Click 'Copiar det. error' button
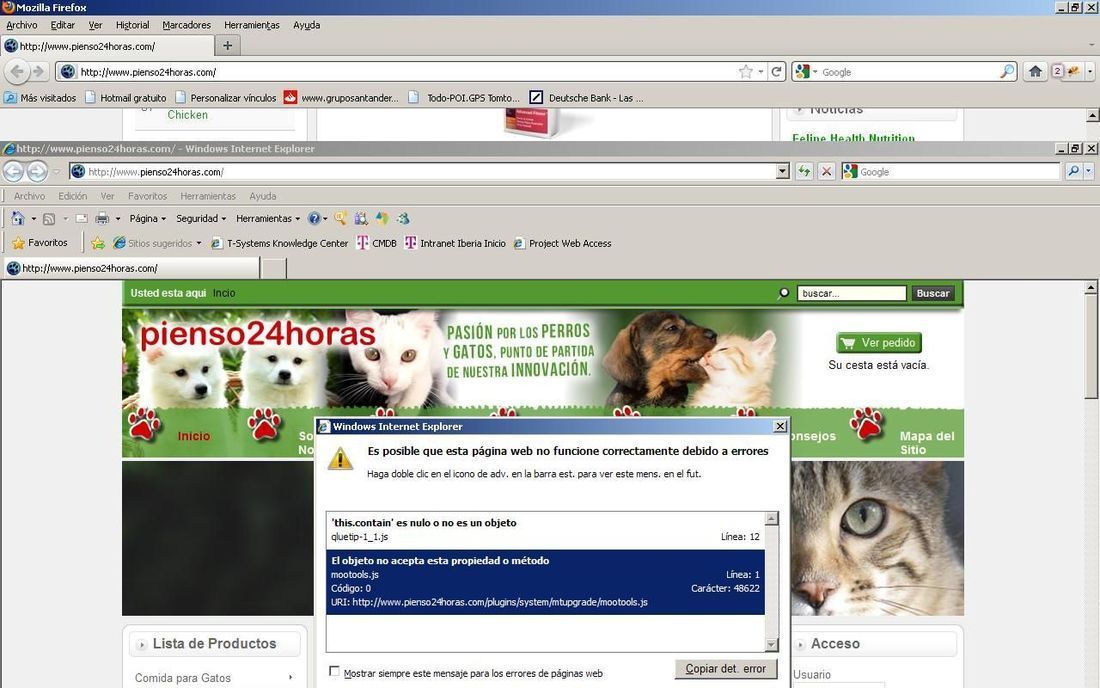Image resolution: width=1100 pixels, height=688 pixels. pos(725,669)
